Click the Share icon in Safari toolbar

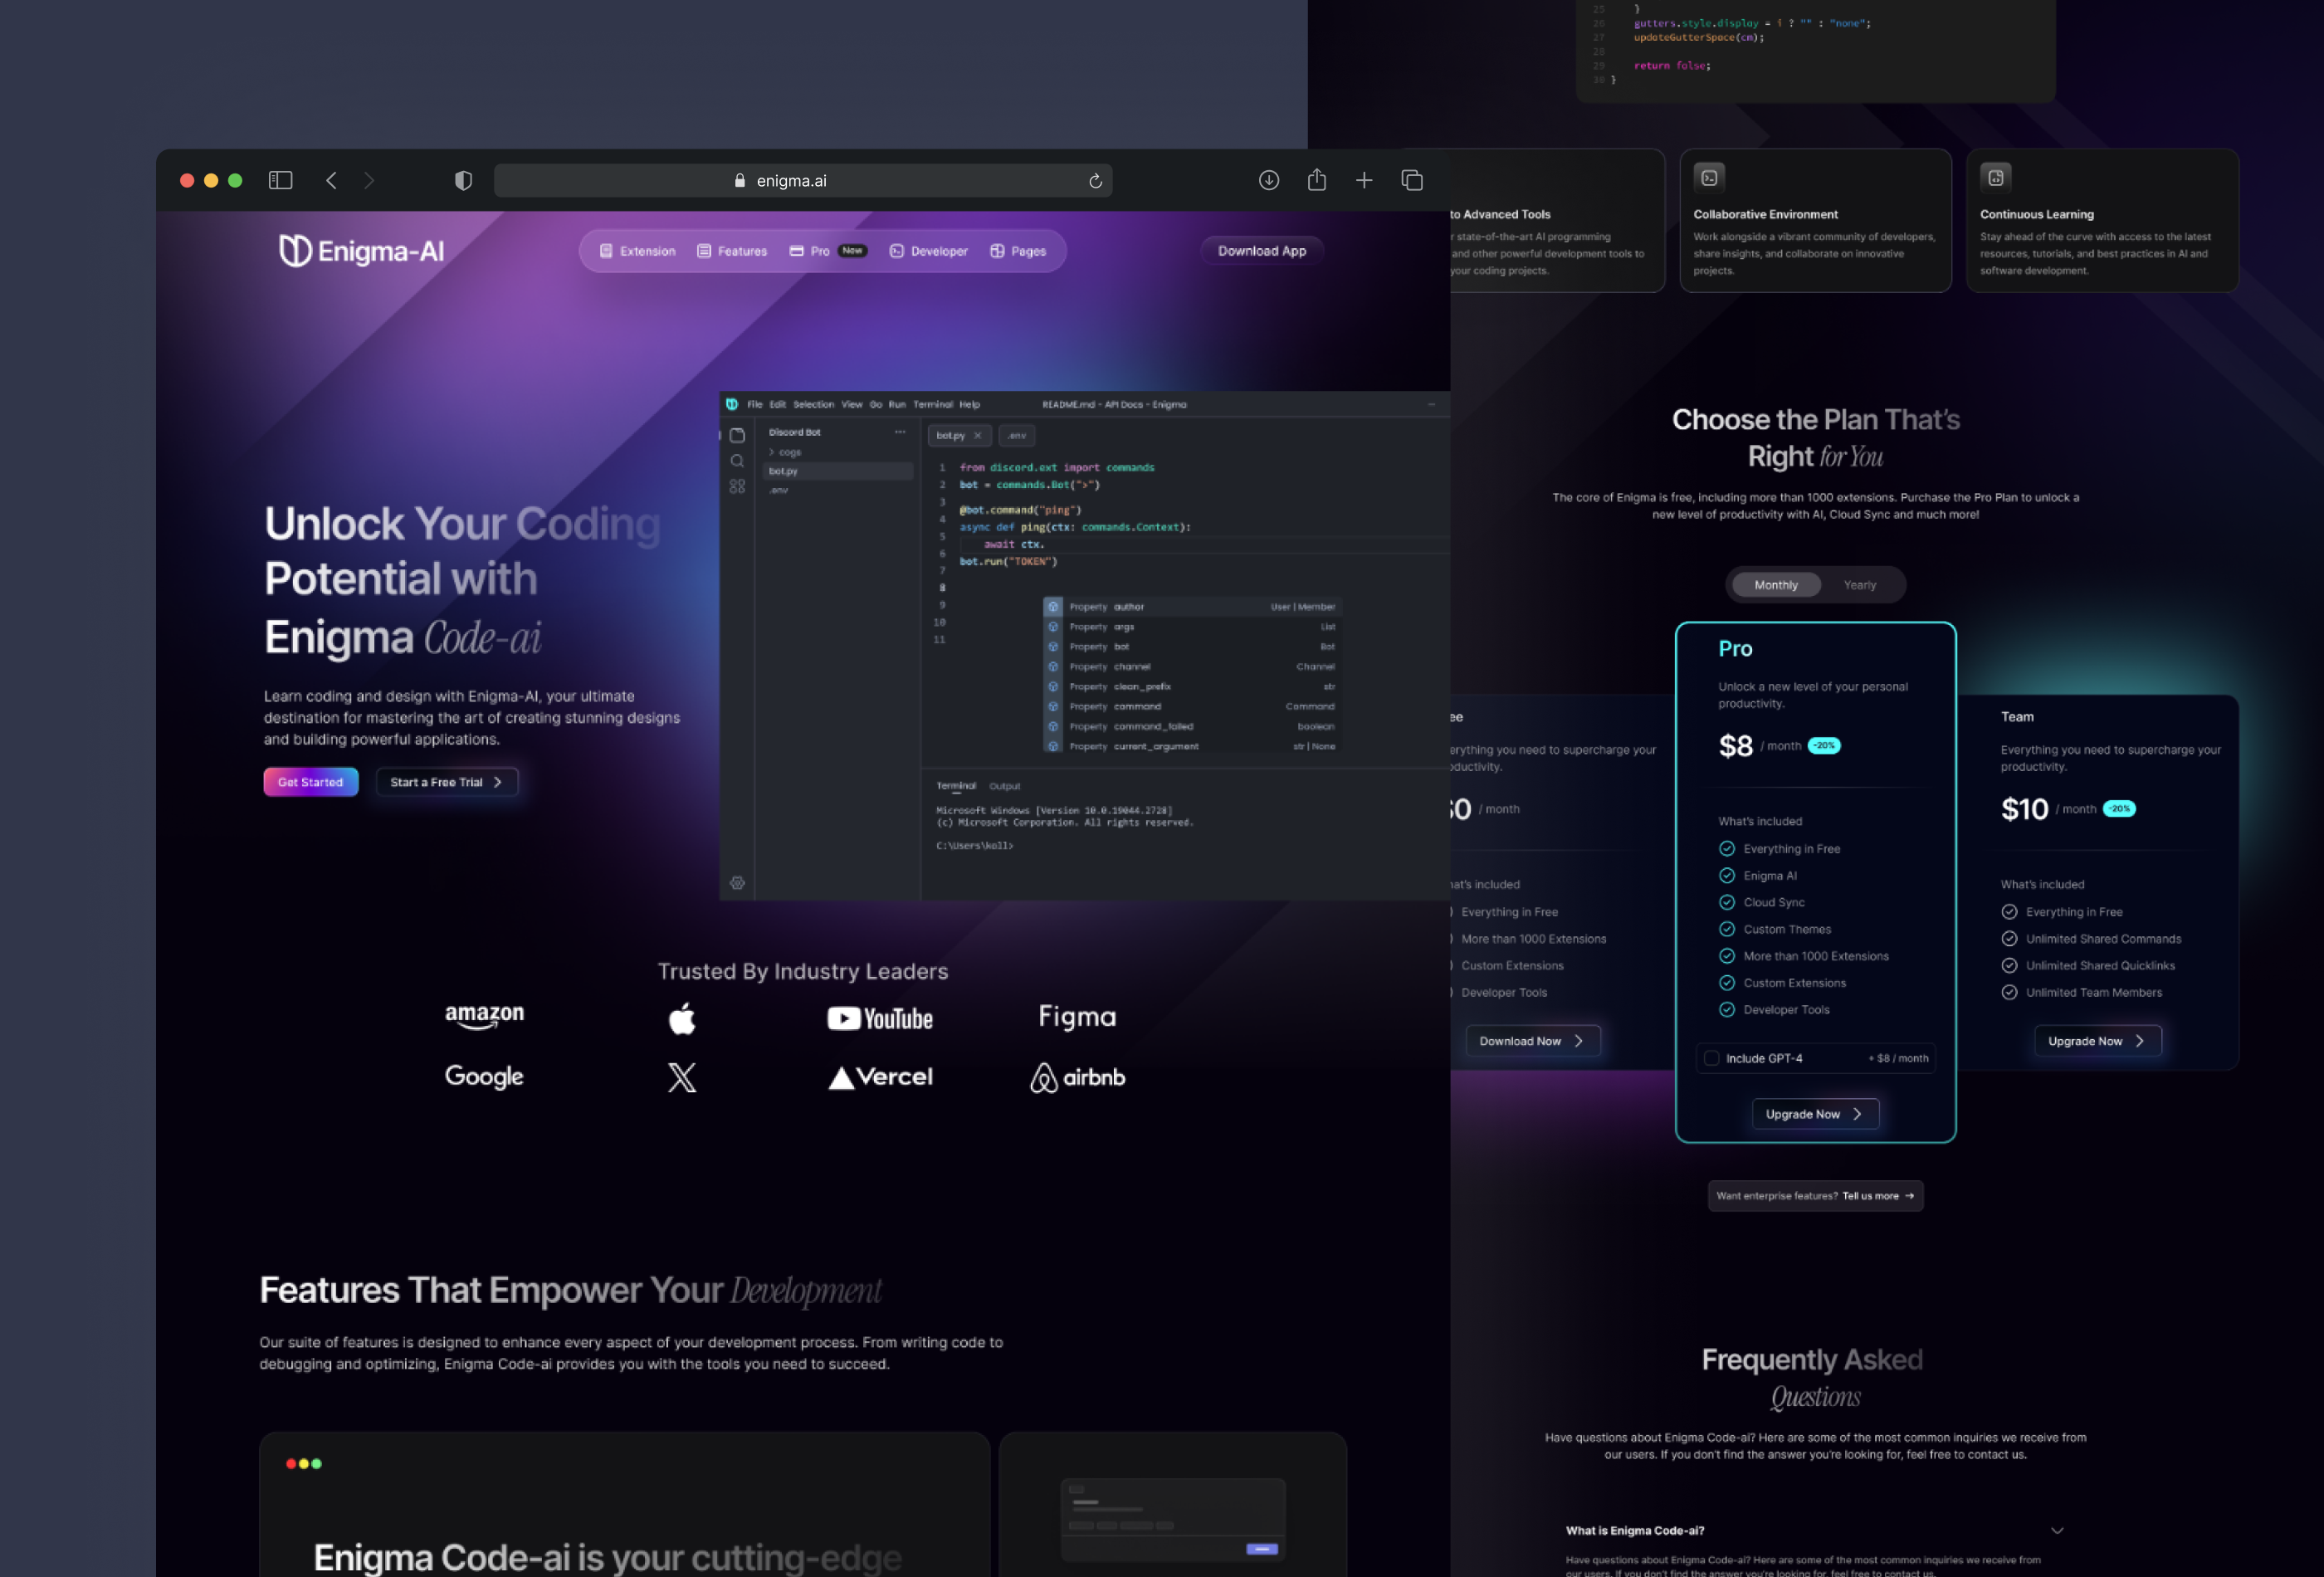[x=1317, y=179]
